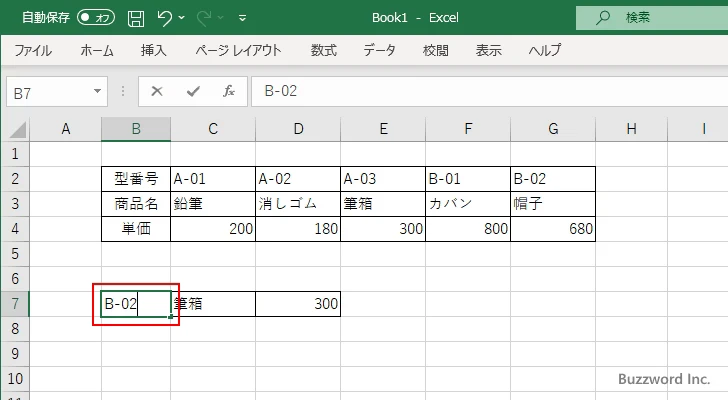Select column E header
The height and width of the screenshot is (400, 728).
383,129
